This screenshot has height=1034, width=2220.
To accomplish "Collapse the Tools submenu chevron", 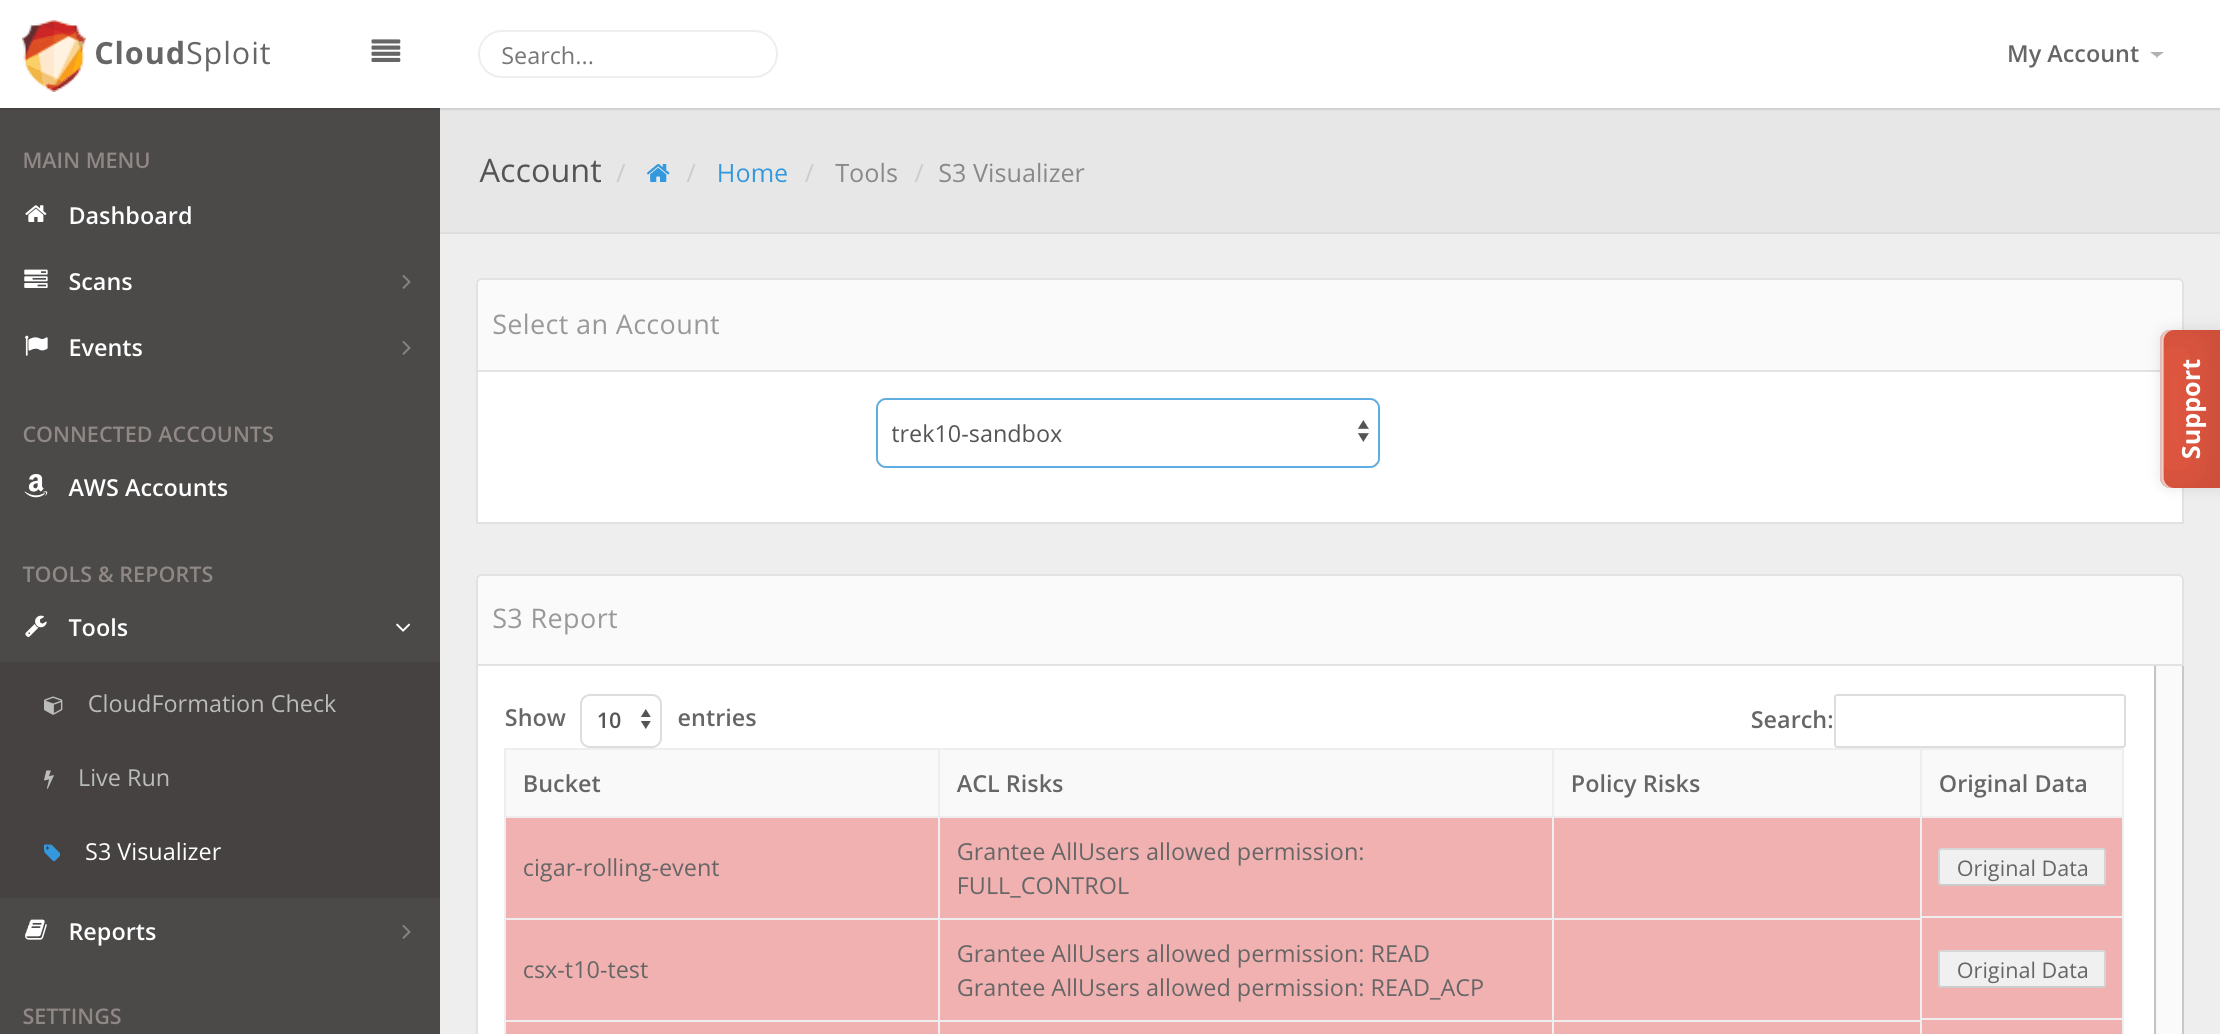I will [403, 628].
